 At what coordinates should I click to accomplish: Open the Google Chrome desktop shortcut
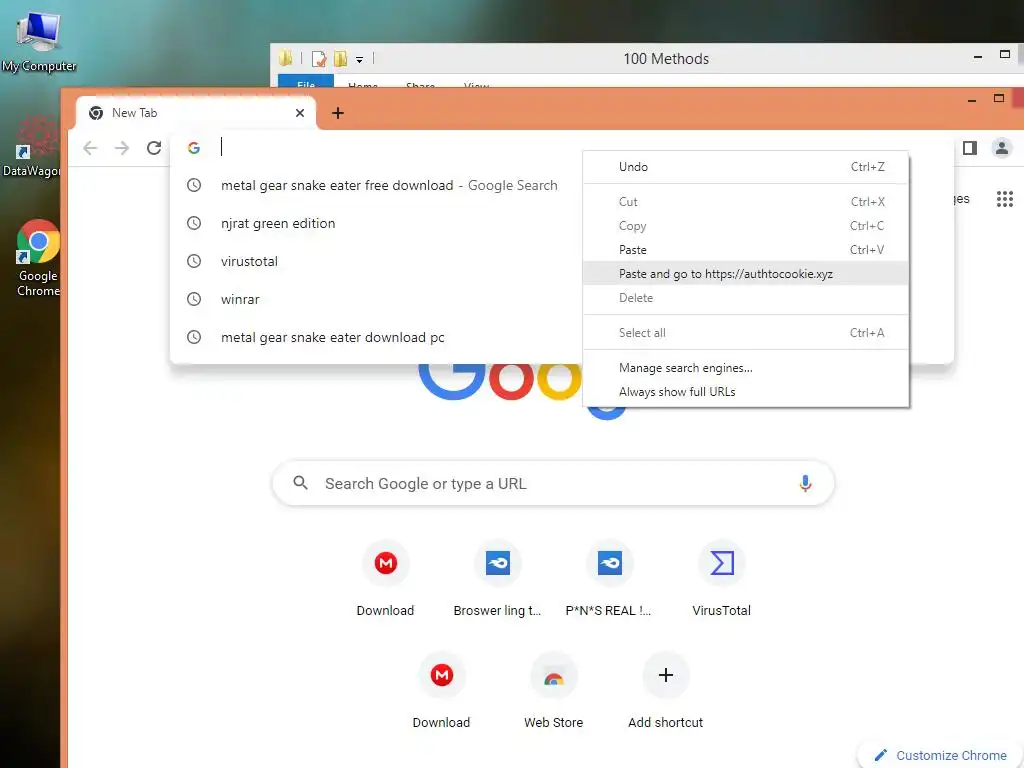pos(38,259)
